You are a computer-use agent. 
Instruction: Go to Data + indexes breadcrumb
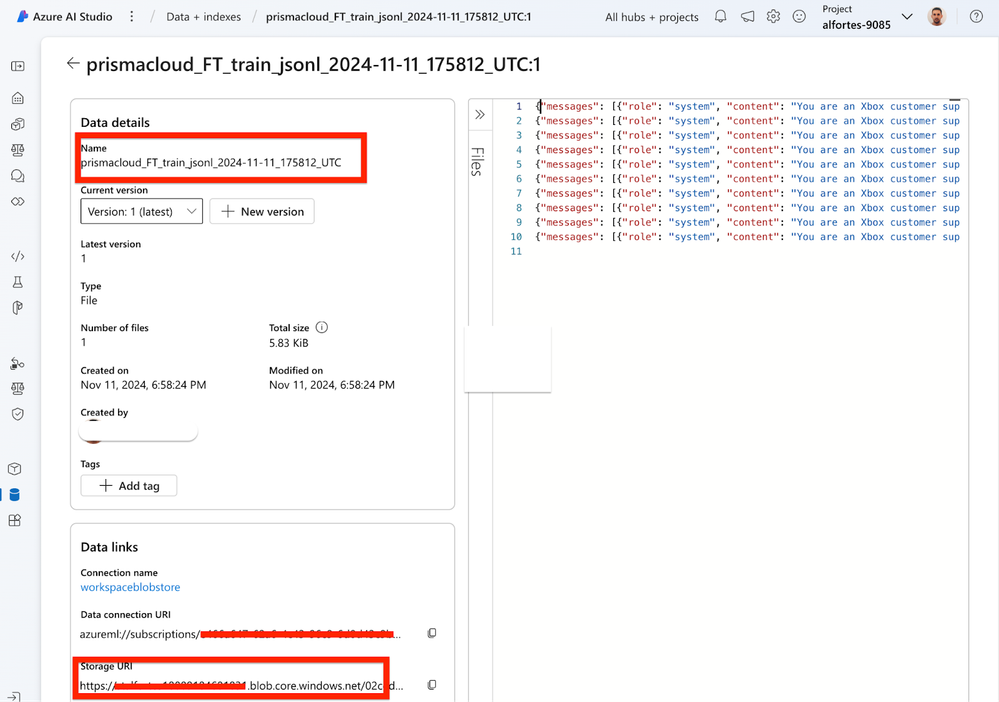[203, 17]
